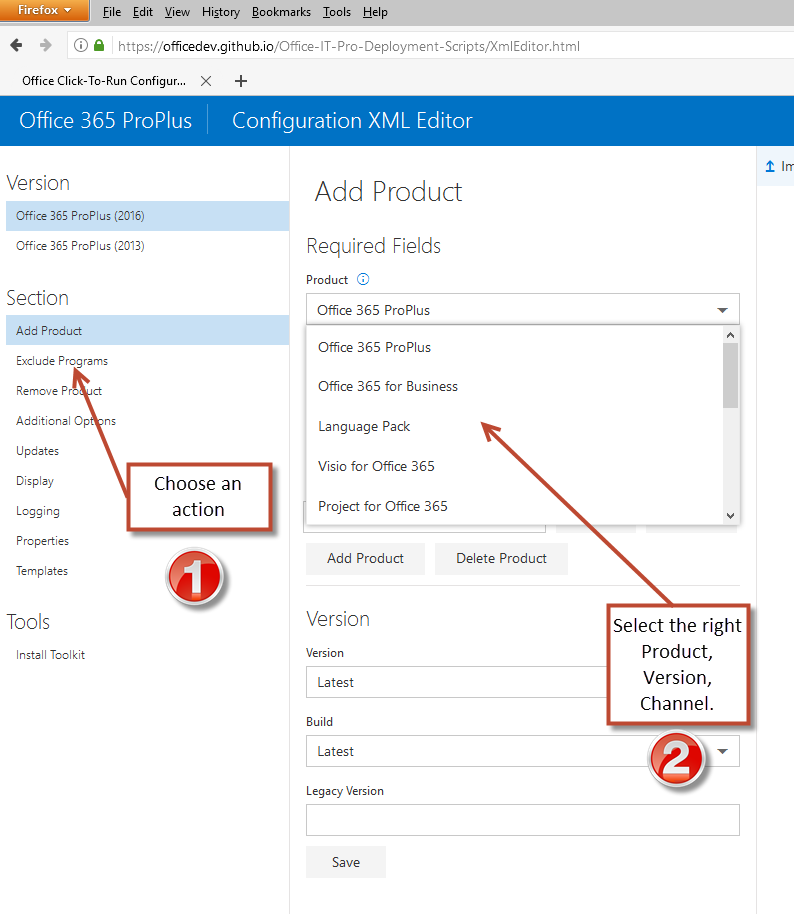The width and height of the screenshot is (794, 914).
Task: Click the Add Product button
Action: pos(366,558)
